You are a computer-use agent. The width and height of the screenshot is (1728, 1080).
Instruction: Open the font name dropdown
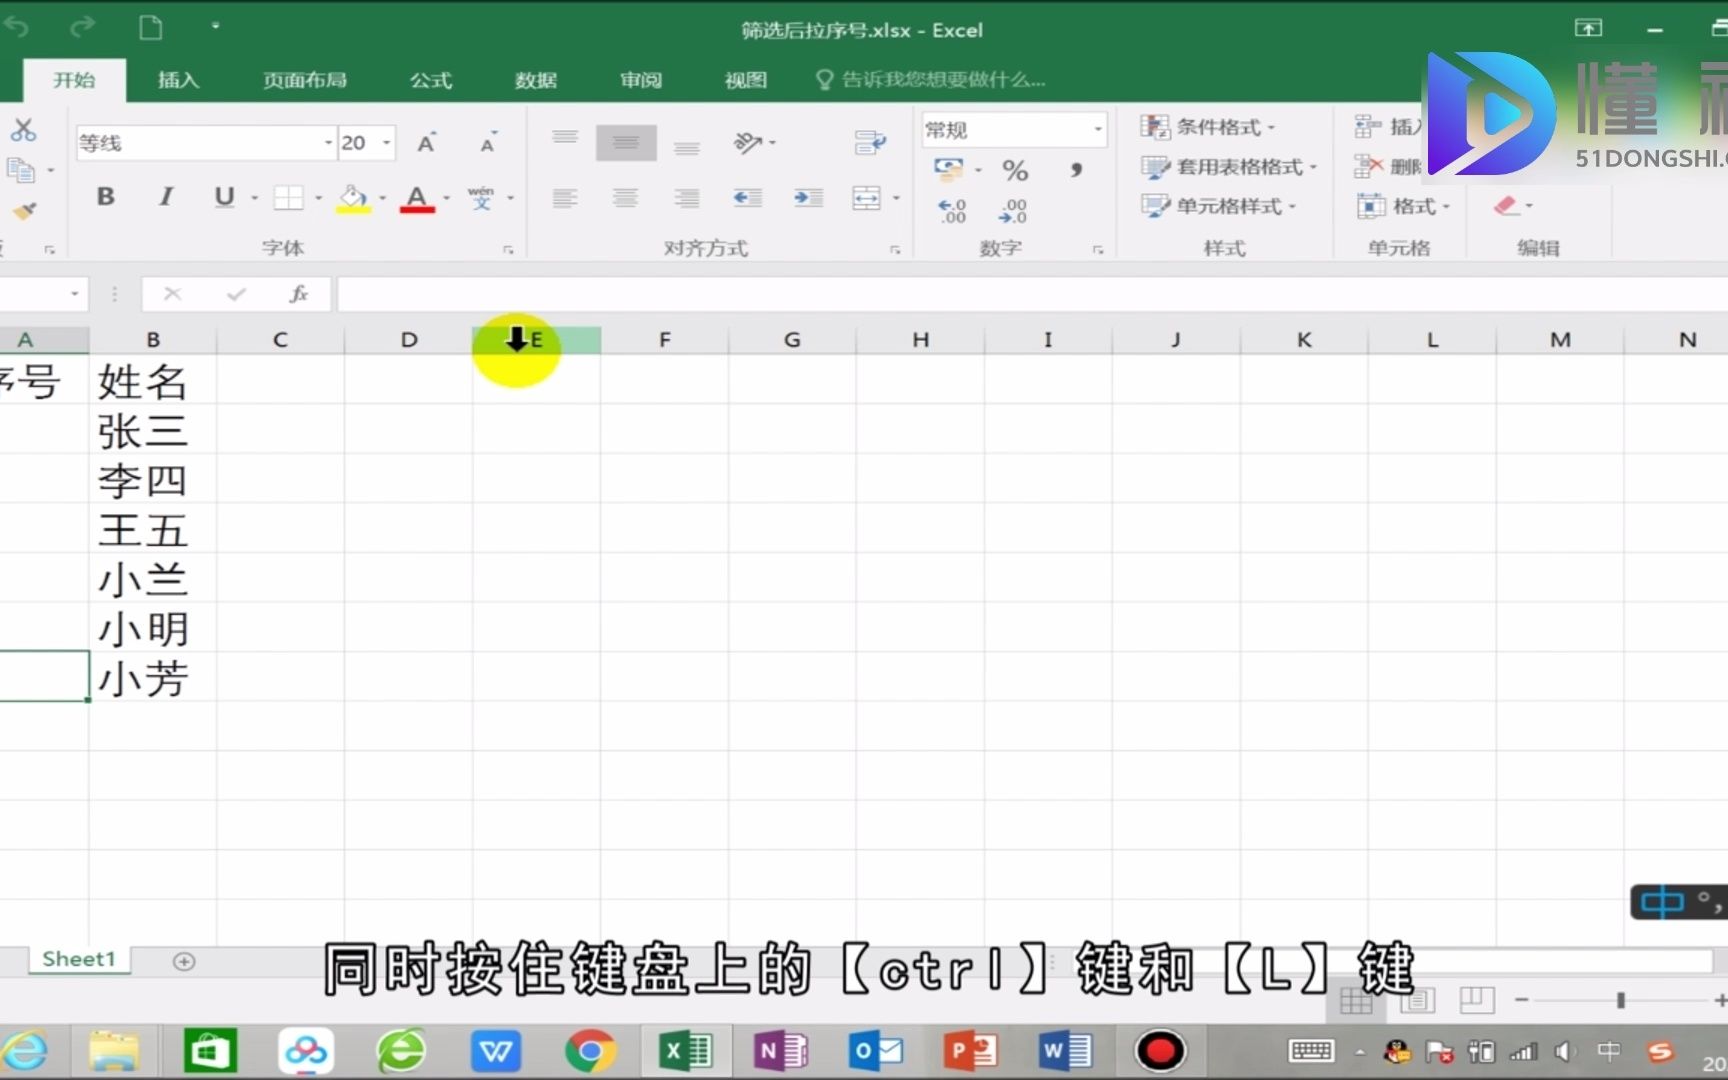pos(329,143)
